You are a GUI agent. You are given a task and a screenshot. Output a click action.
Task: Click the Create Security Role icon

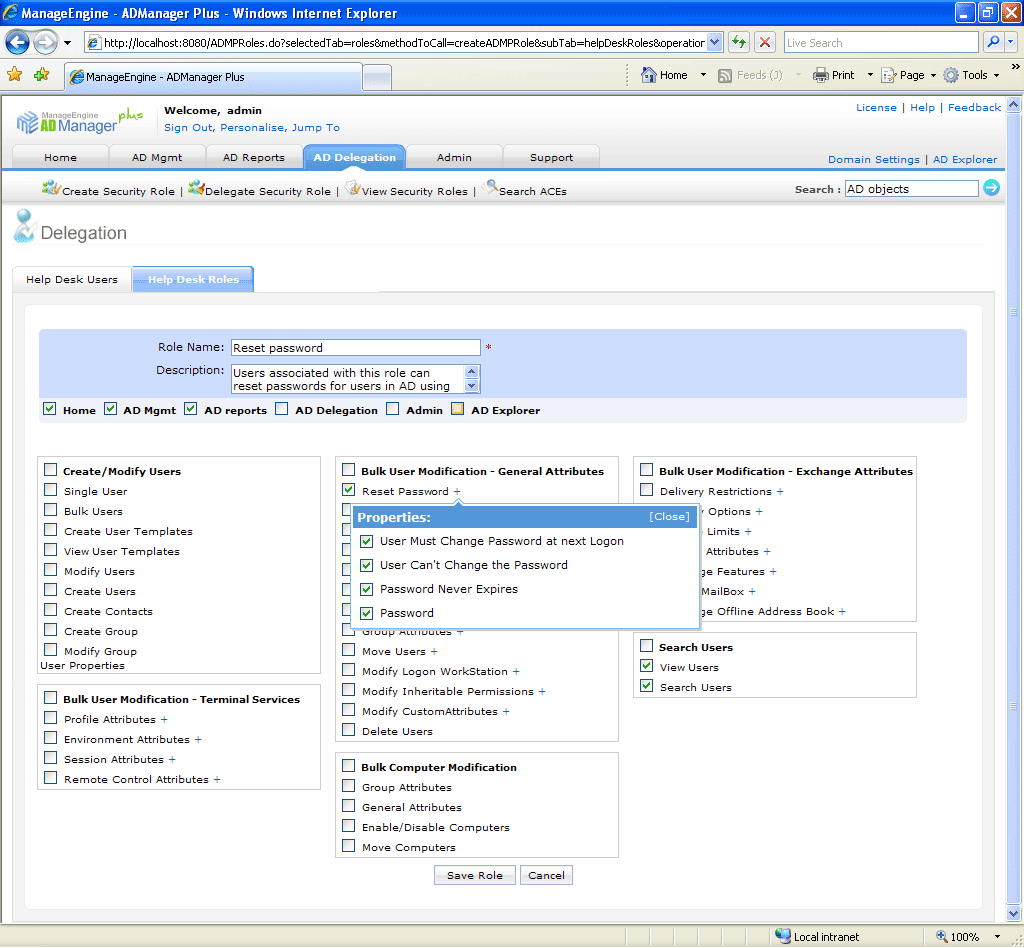point(51,188)
